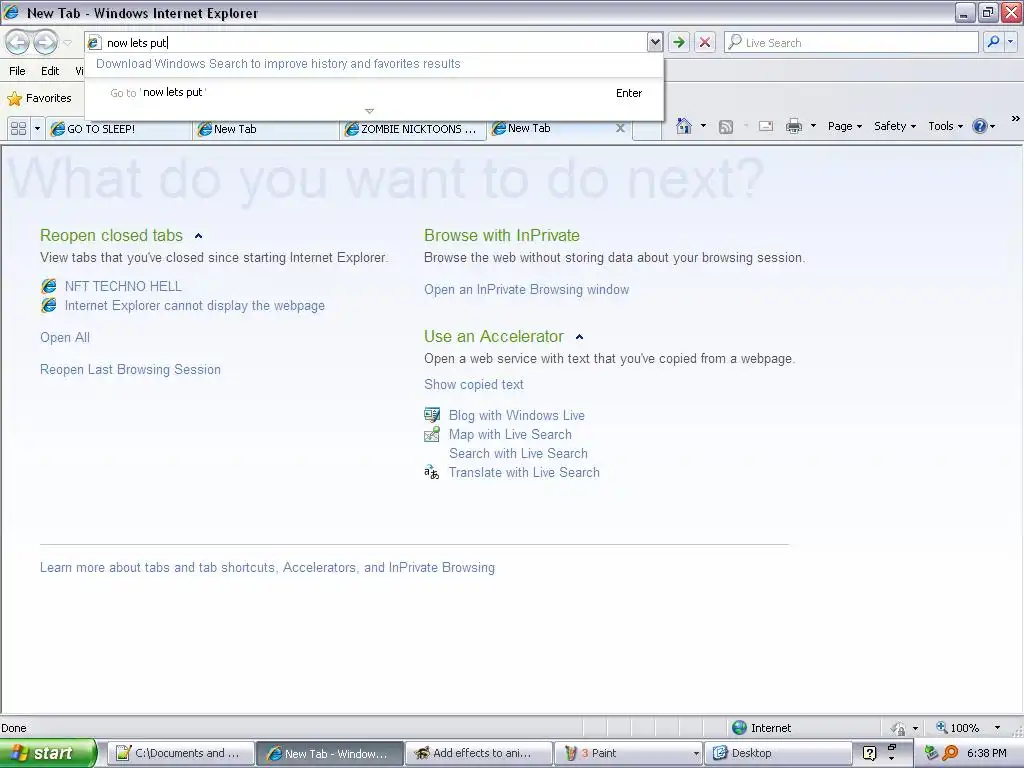Click Reopen Last Browsing Session
The height and width of the screenshot is (768, 1024).
130,369
